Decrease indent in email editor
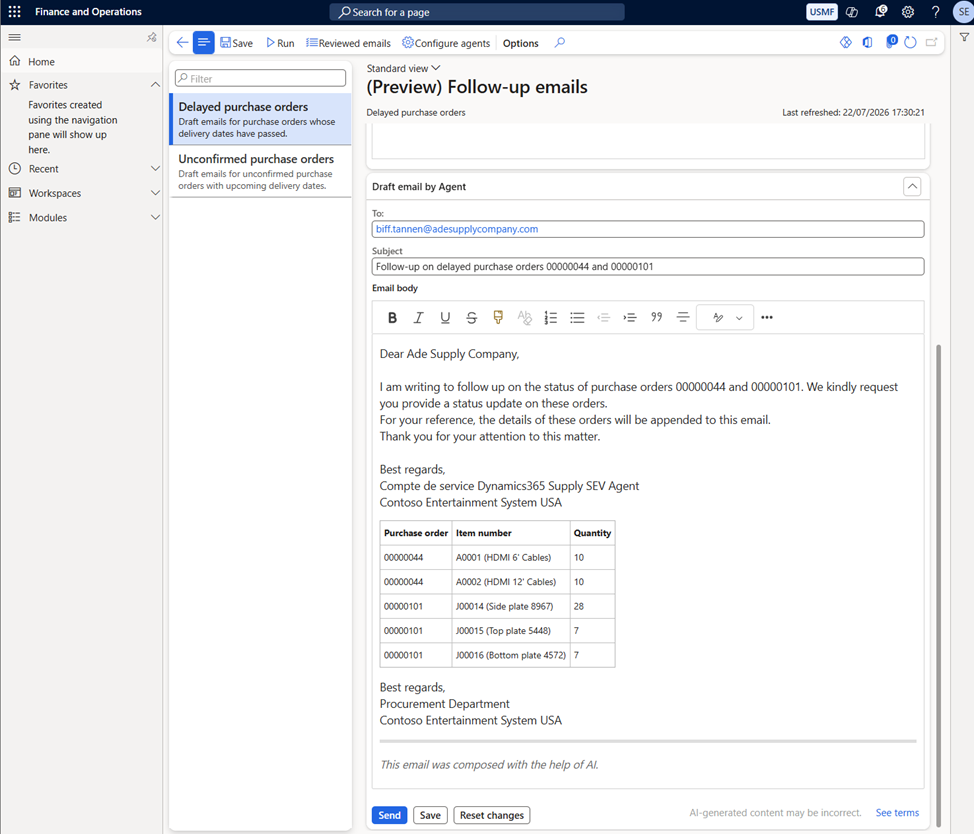 603,317
